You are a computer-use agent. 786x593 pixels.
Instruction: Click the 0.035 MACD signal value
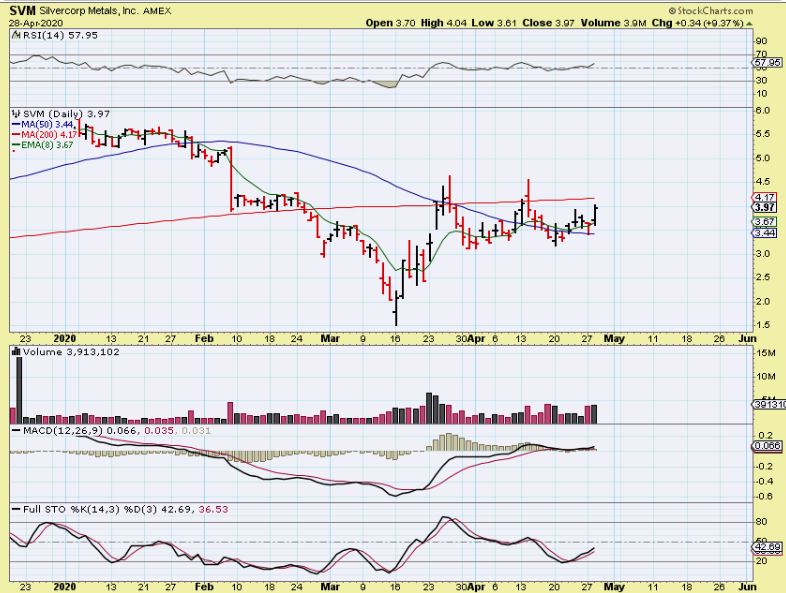159,431
